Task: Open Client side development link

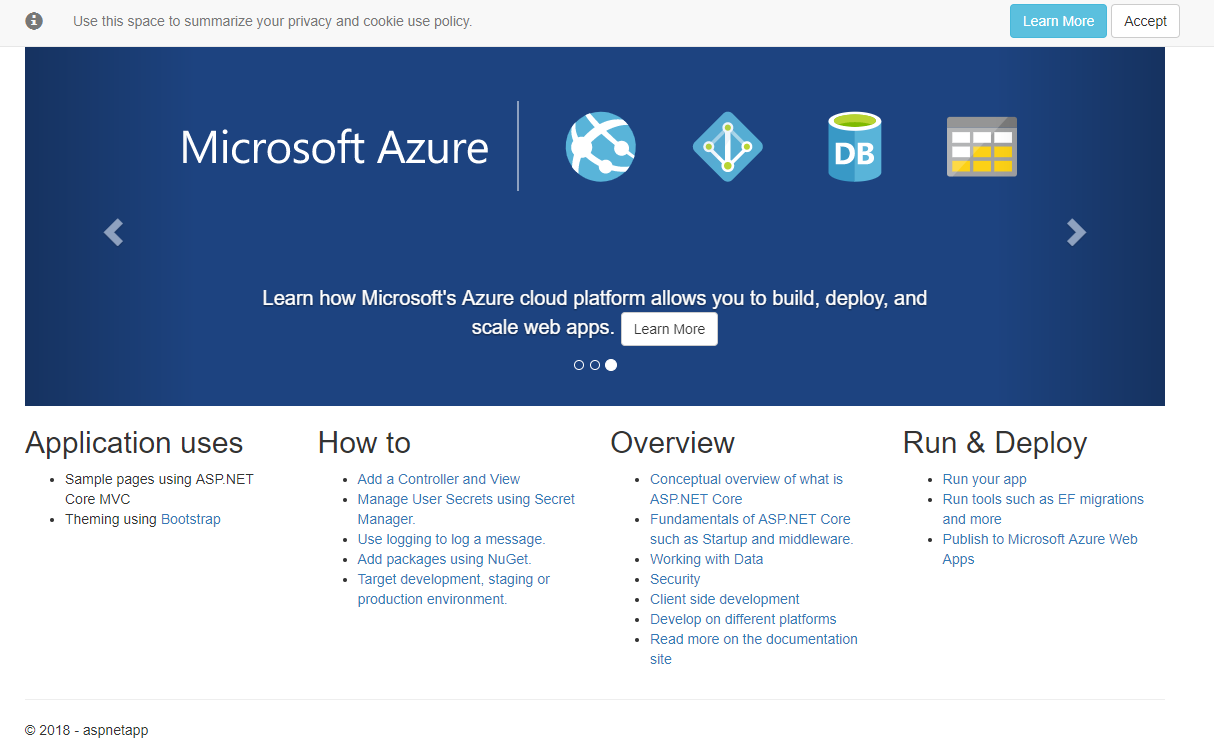Action: [725, 599]
